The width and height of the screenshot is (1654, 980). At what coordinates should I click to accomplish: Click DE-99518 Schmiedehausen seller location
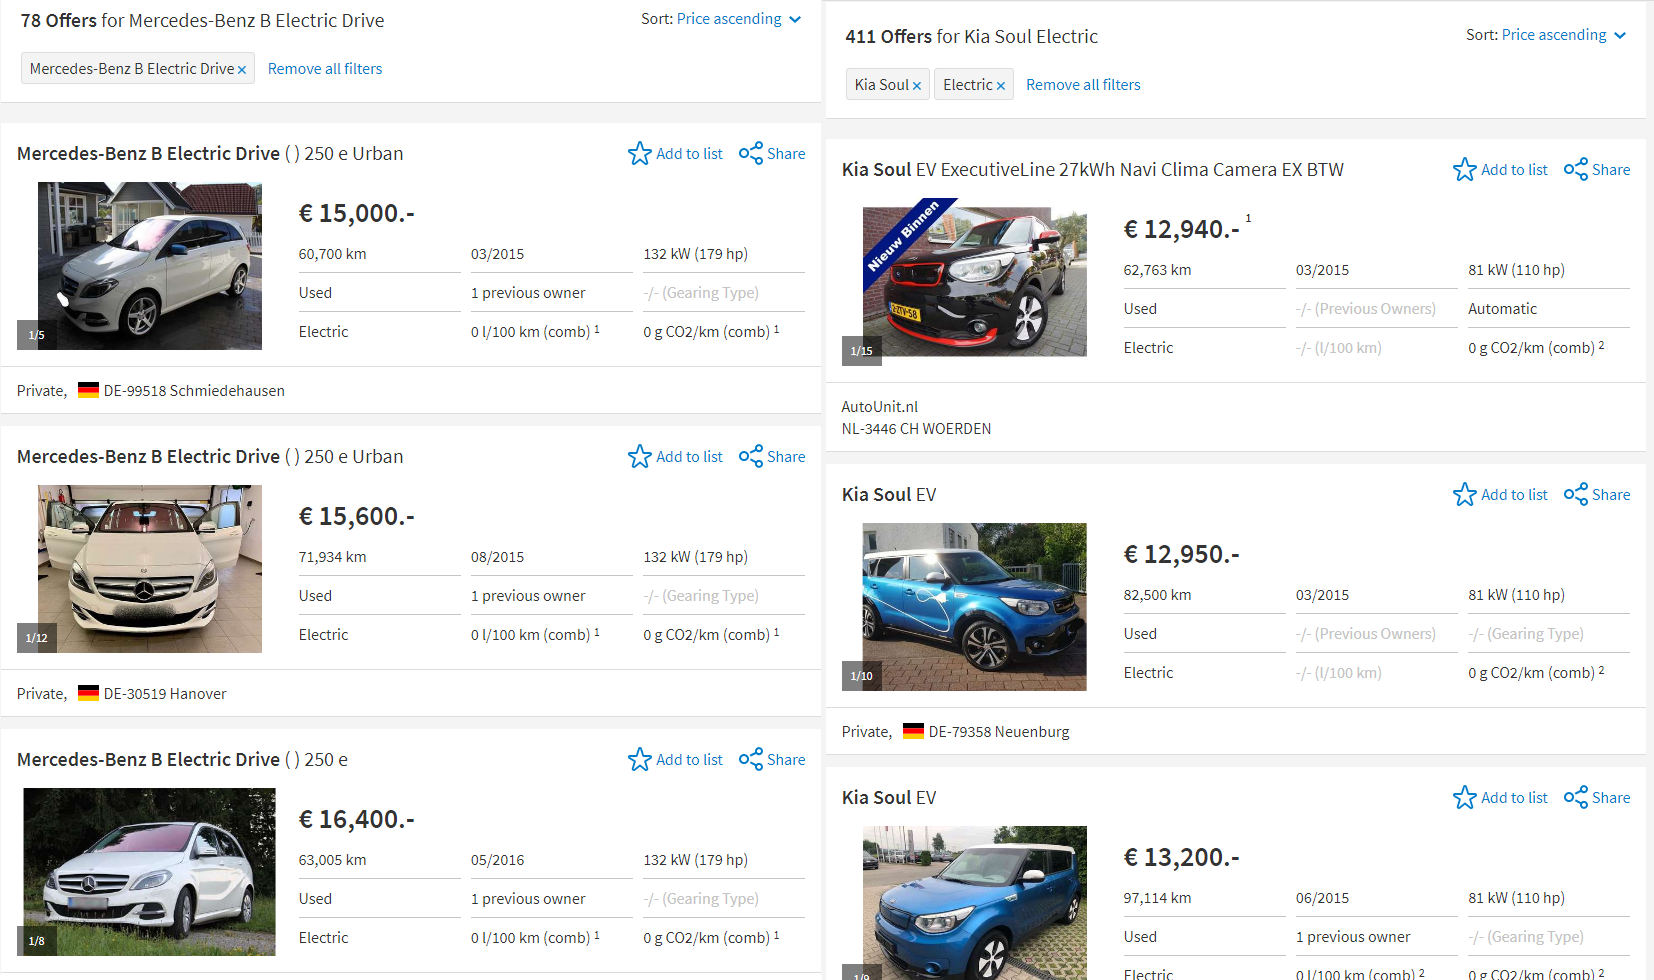[194, 391]
